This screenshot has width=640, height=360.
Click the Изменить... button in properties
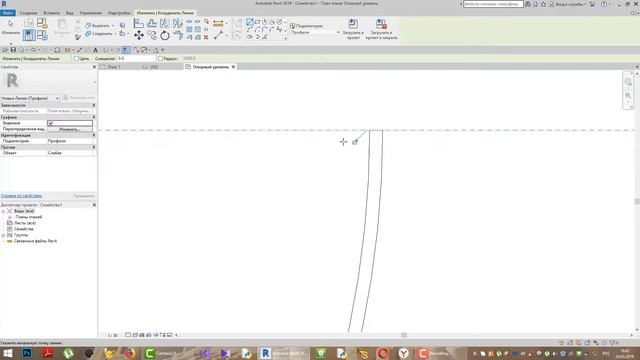point(69,129)
